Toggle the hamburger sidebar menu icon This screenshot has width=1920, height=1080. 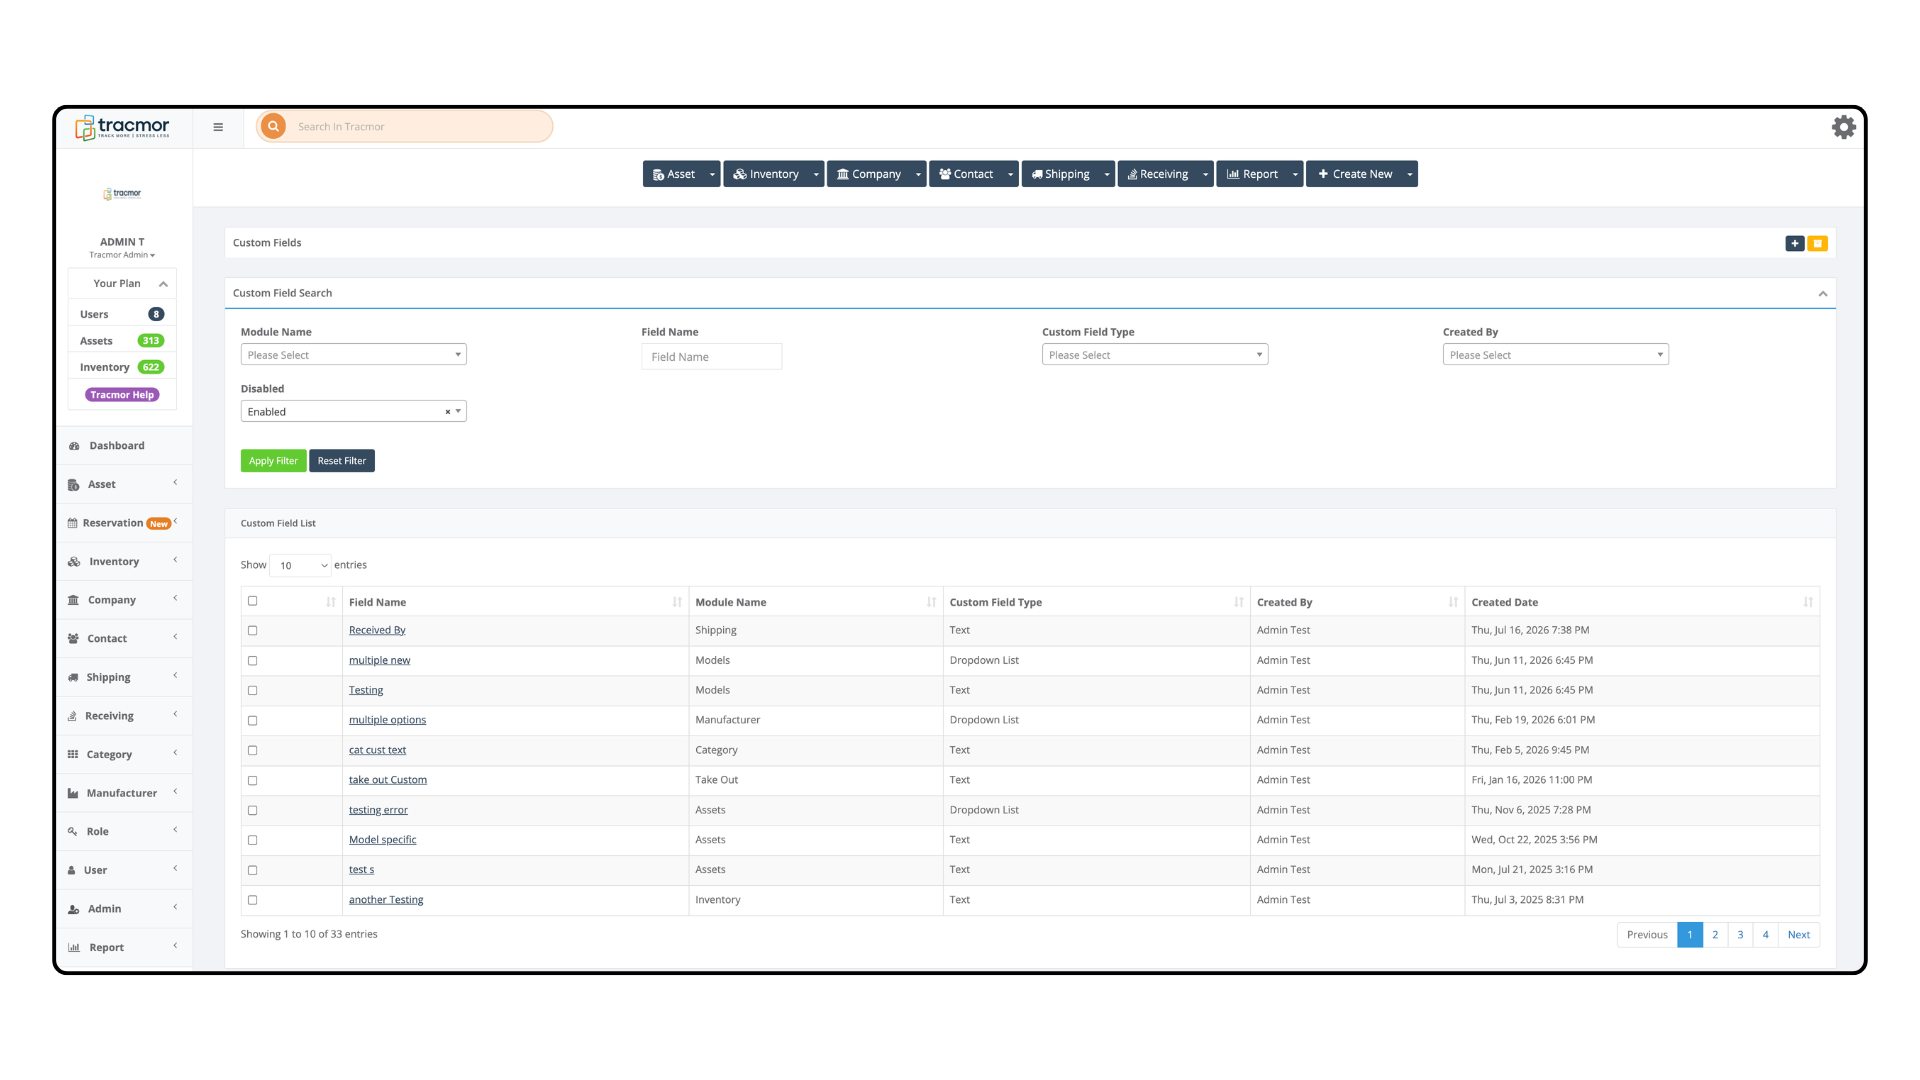(x=218, y=127)
